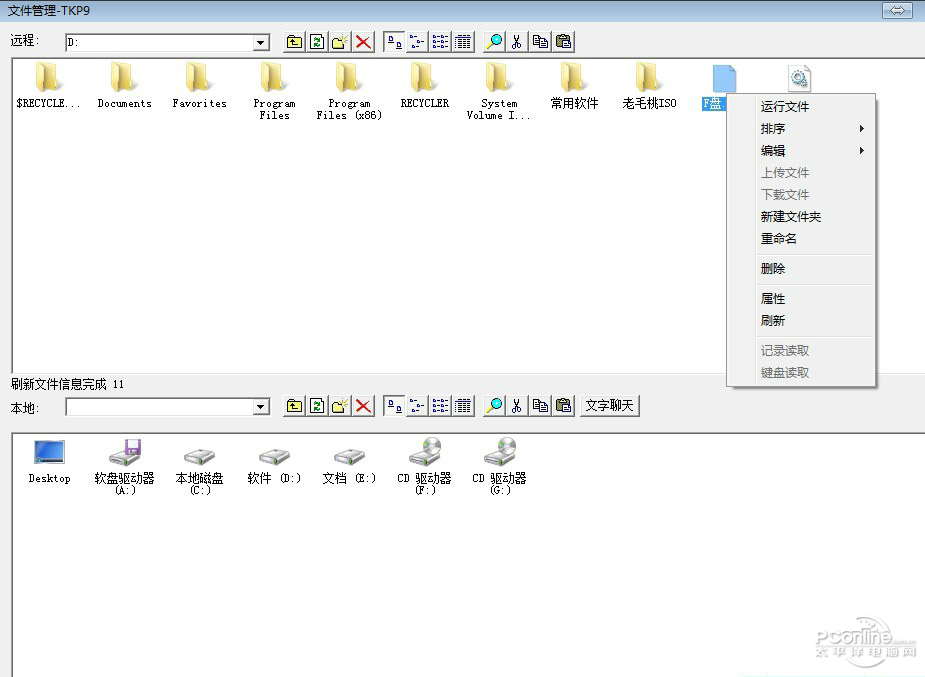Switch remote pane to details view
Image resolution: width=925 pixels, height=677 pixels.
(464, 42)
